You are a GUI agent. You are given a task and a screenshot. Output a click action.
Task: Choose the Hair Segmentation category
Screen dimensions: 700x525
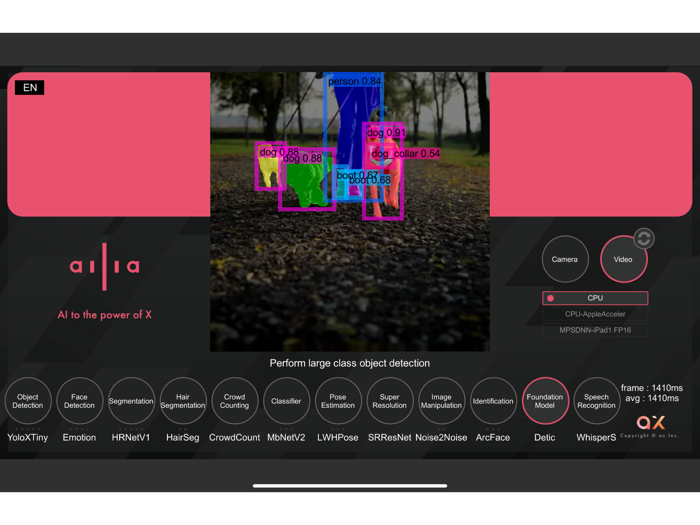pyautogui.click(x=183, y=401)
